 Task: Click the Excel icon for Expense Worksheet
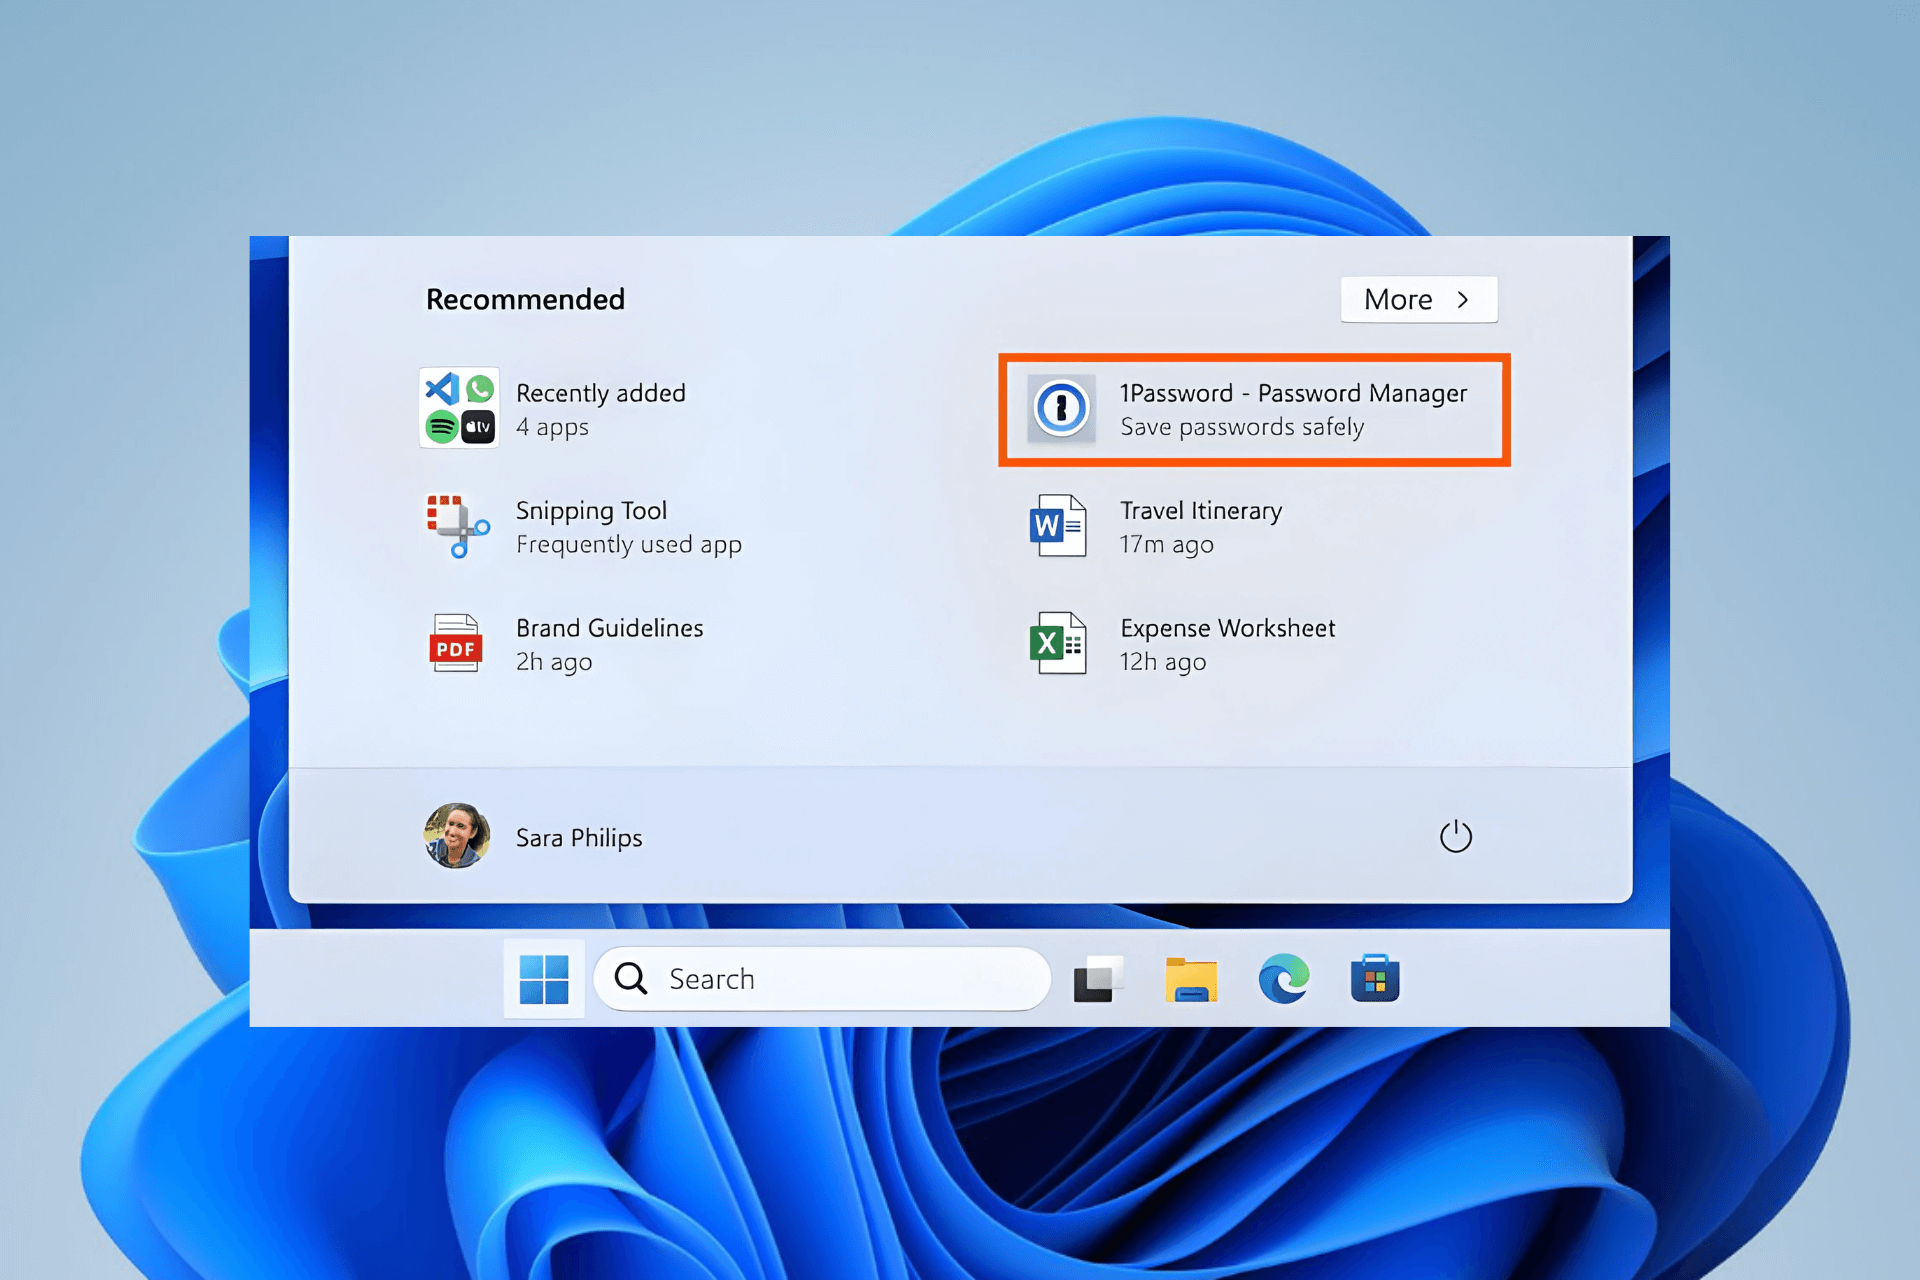tap(1058, 643)
